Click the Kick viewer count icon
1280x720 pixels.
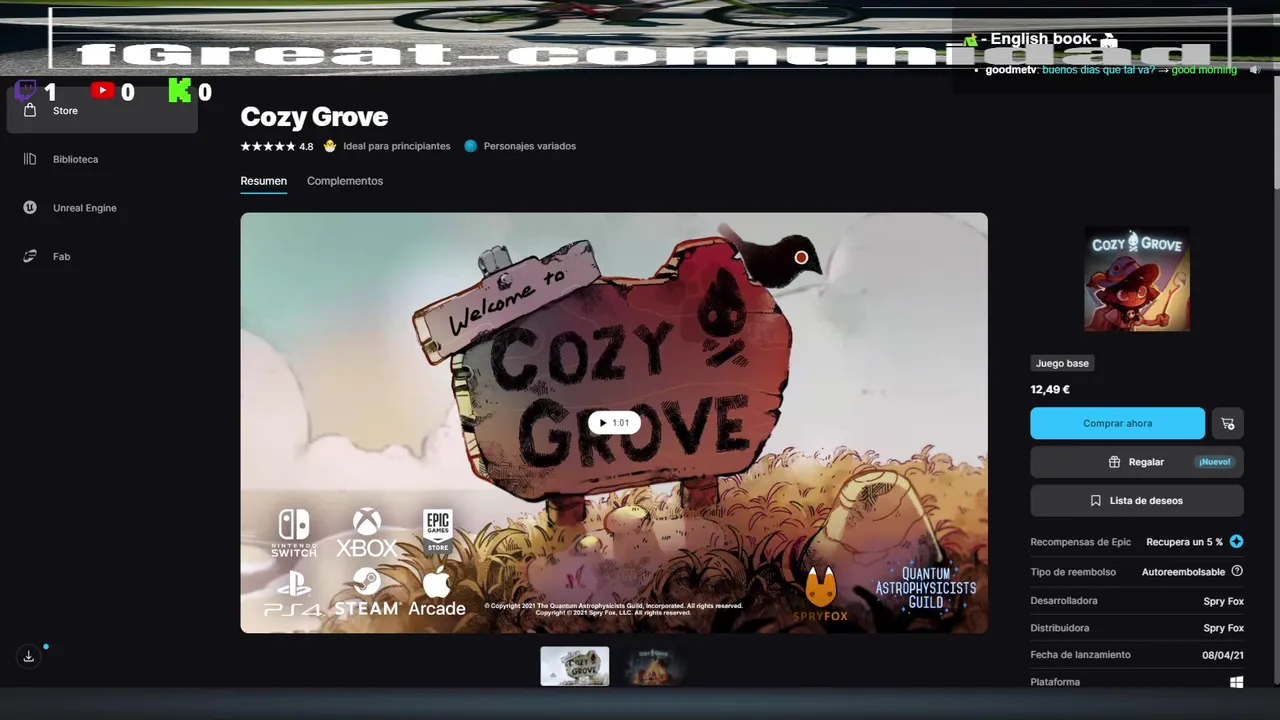coord(179,91)
